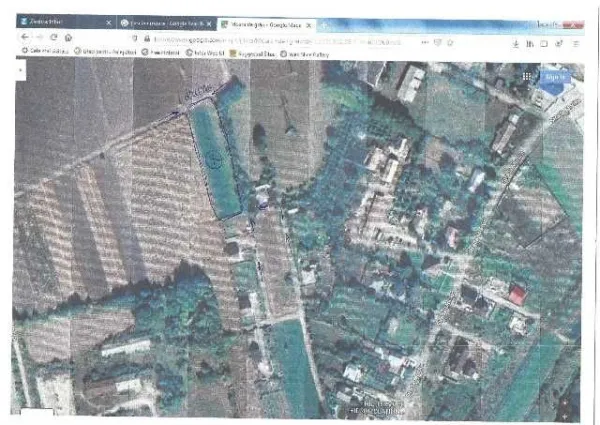
Task: Click the tracking protection shield icon
Action: click(135, 39)
